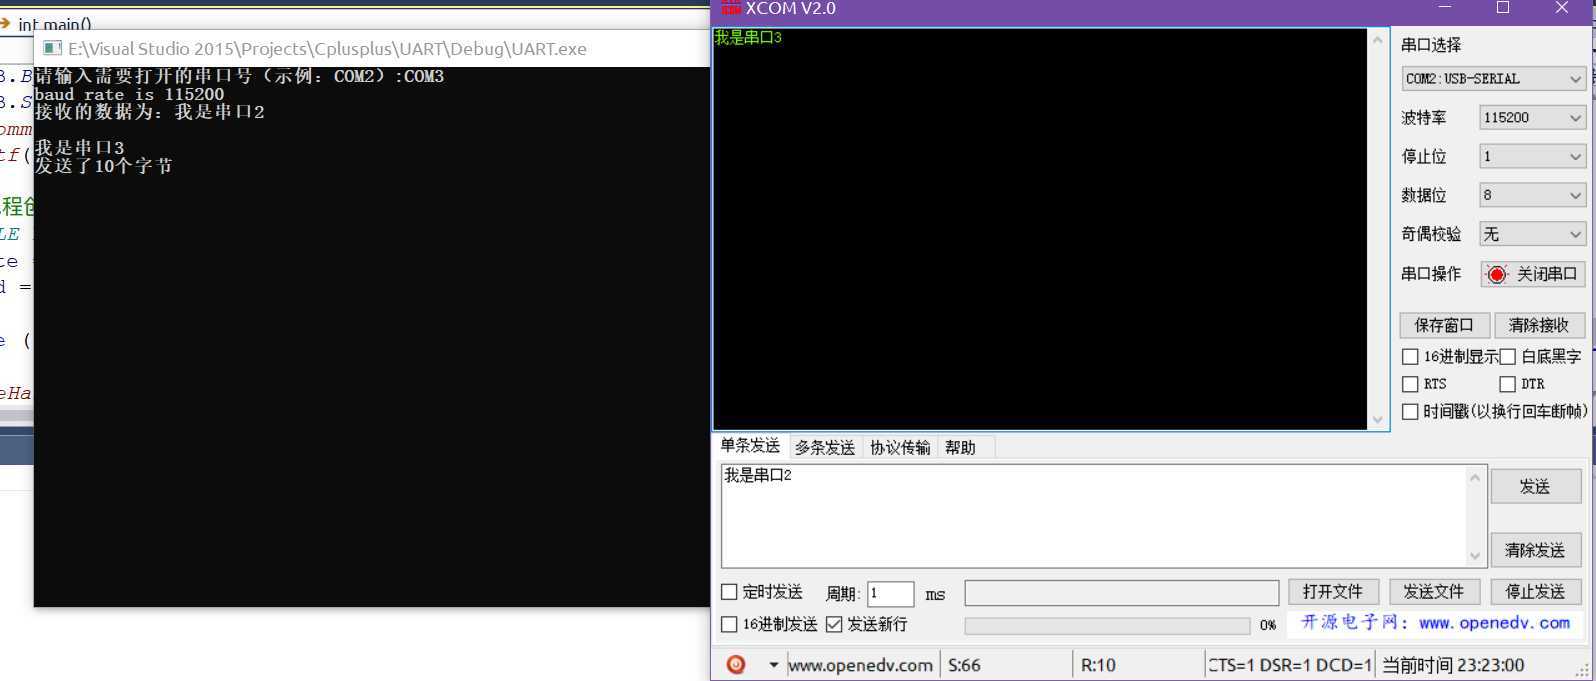Image resolution: width=1596 pixels, height=681 pixels.
Task: Toggle the RTS checkbox
Action: (x=1410, y=384)
